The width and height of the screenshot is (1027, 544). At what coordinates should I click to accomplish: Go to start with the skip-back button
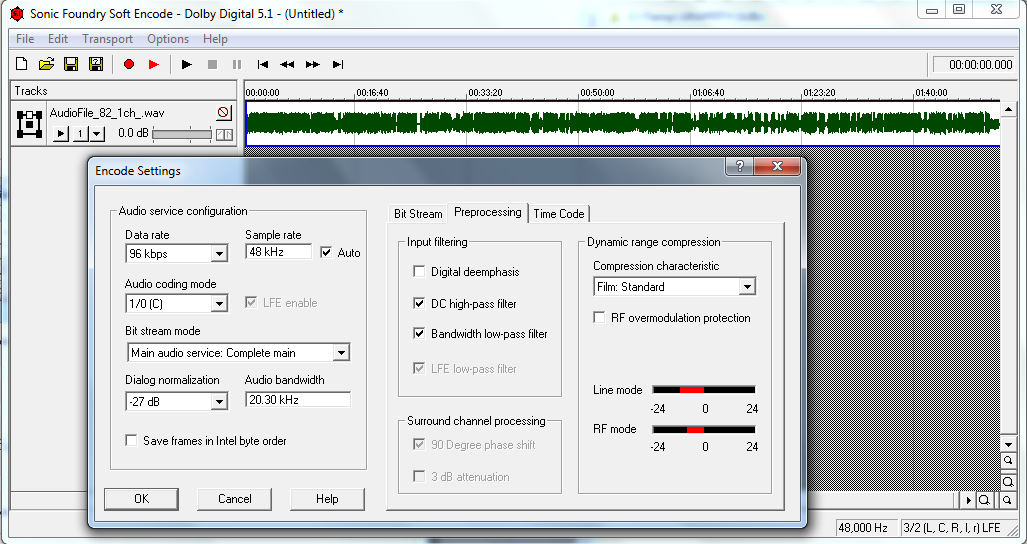(x=263, y=64)
